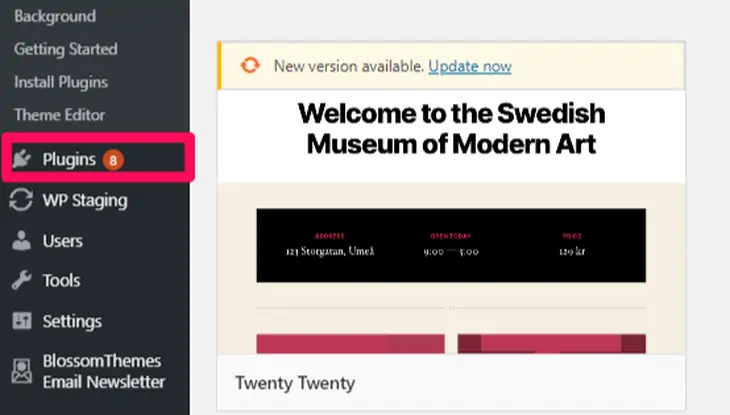Click the Plugins plug icon
Viewport: 730px width, 415px height.
pos(21,159)
